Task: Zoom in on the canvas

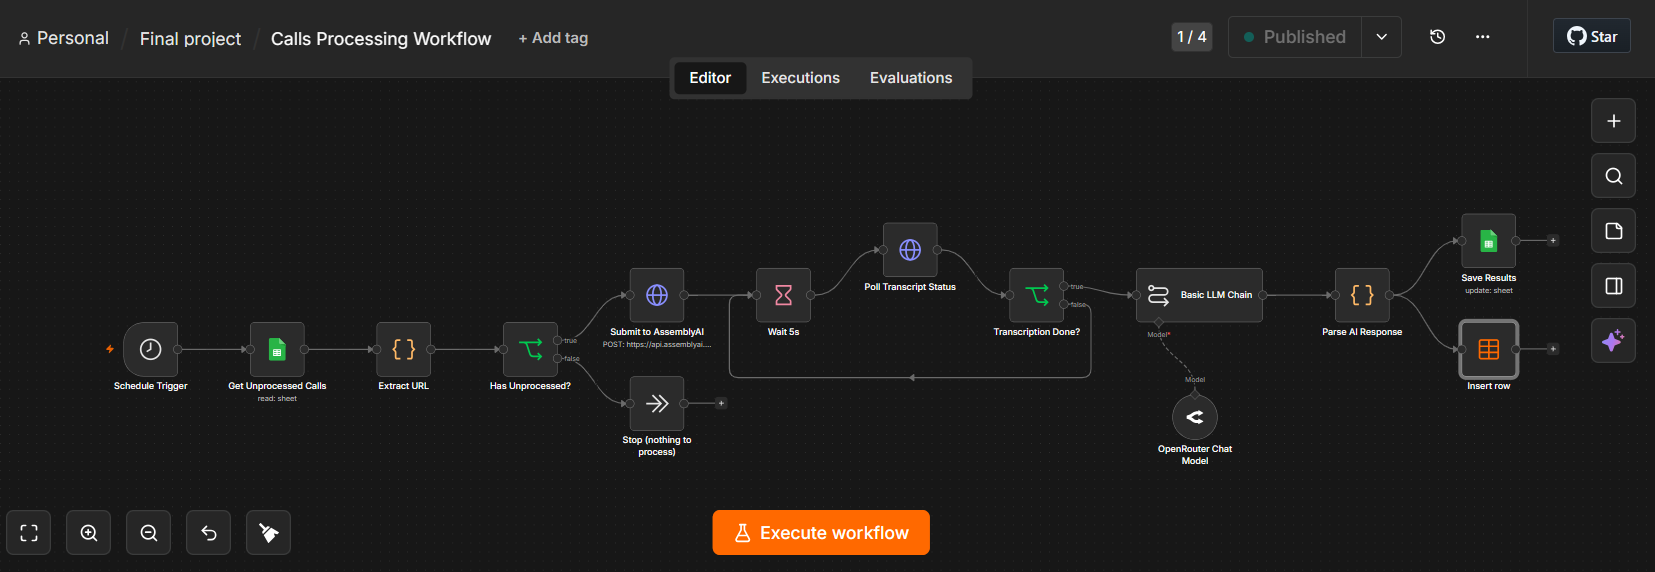Action: click(89, 533)
